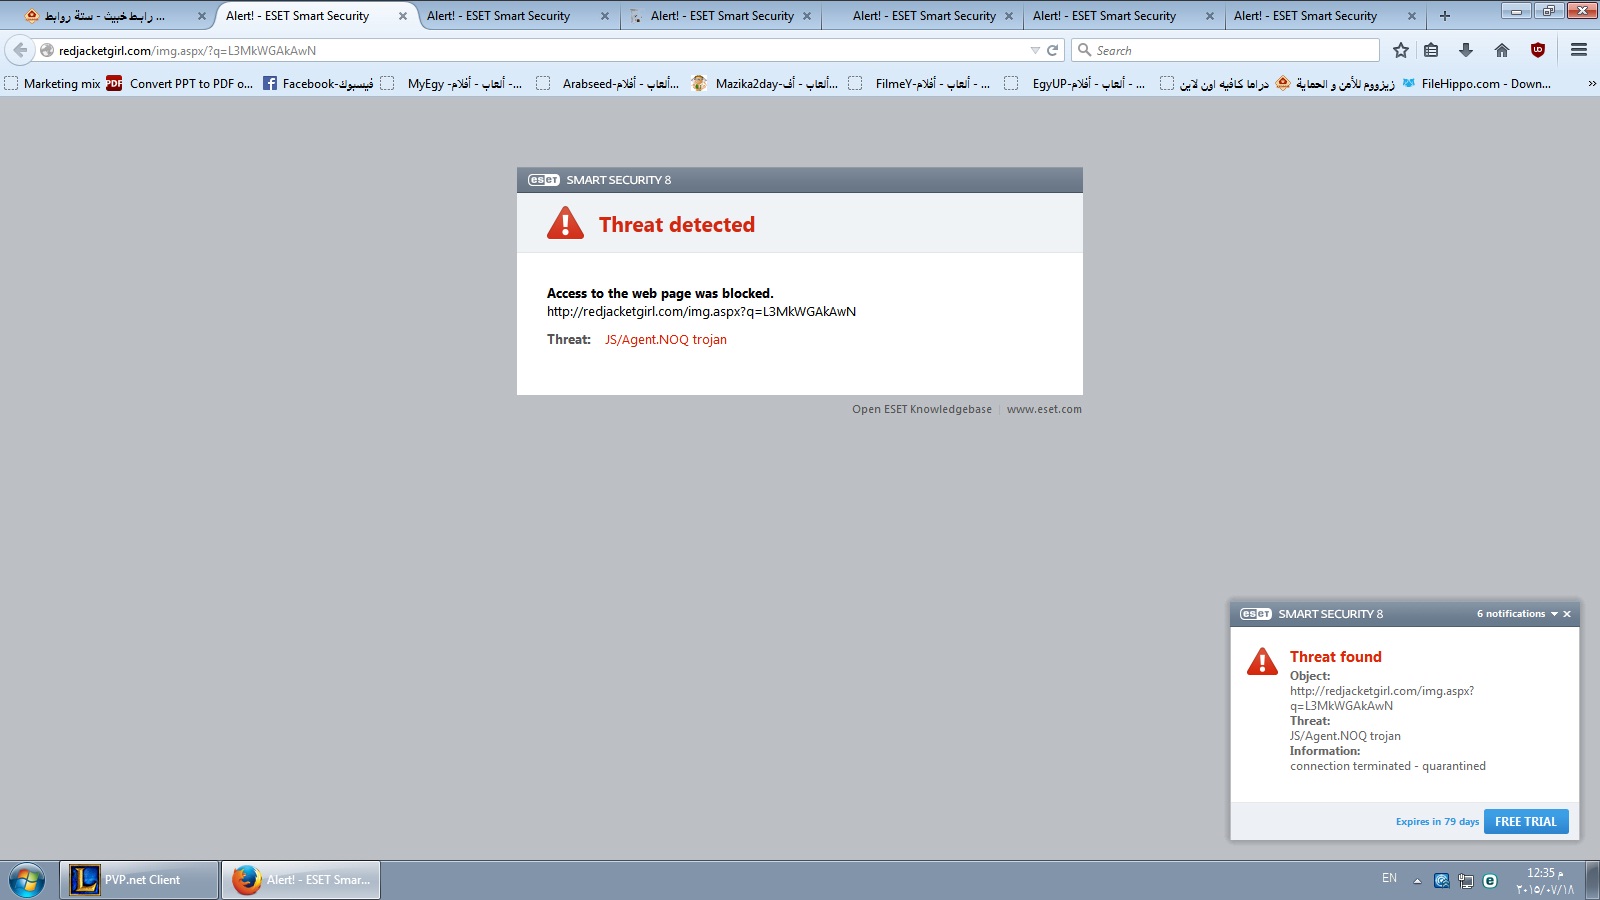Go back using the Firefox back arrow
Viewport: 1600px width, 900px height.
click(x=20, y=50)
